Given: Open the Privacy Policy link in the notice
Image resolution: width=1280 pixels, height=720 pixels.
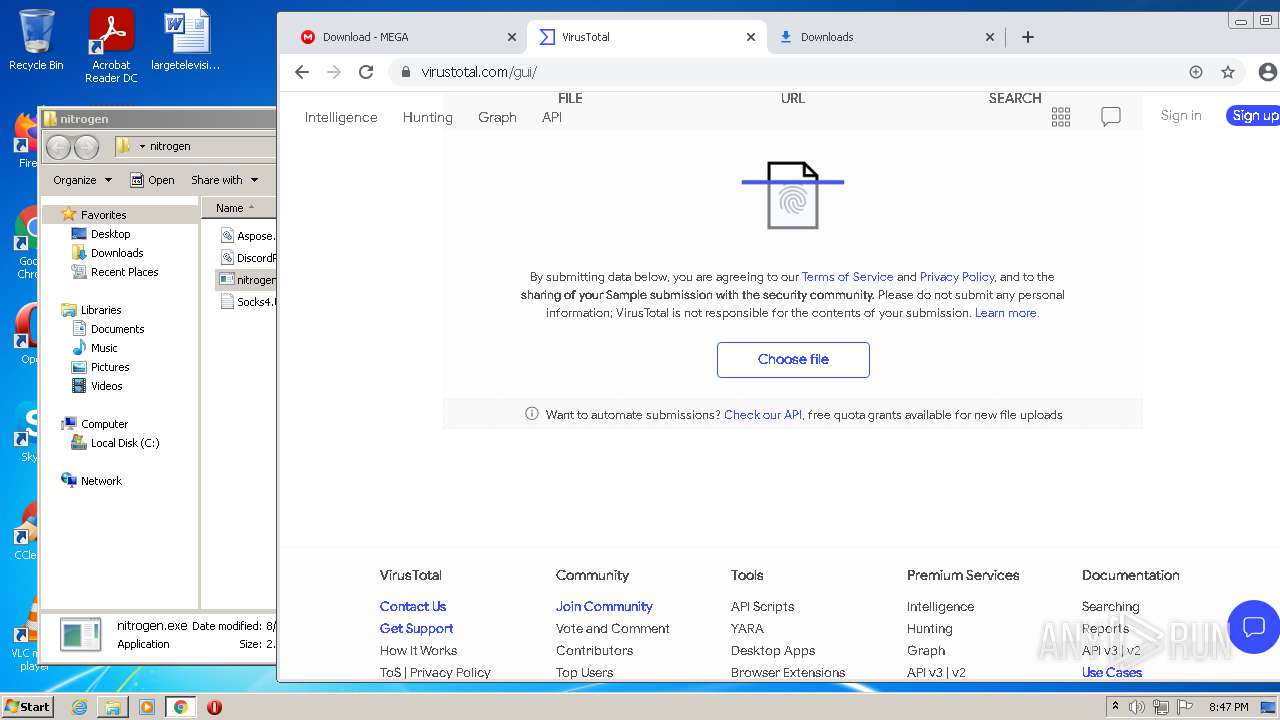Looking at the screenshot, I should 957,277.
